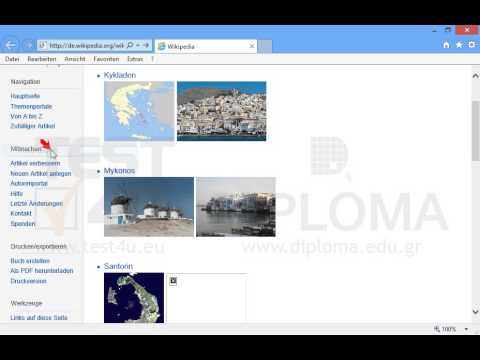Screen dimensions: 480x360
Task: Open the Kykladen article link
Action: 120,75
